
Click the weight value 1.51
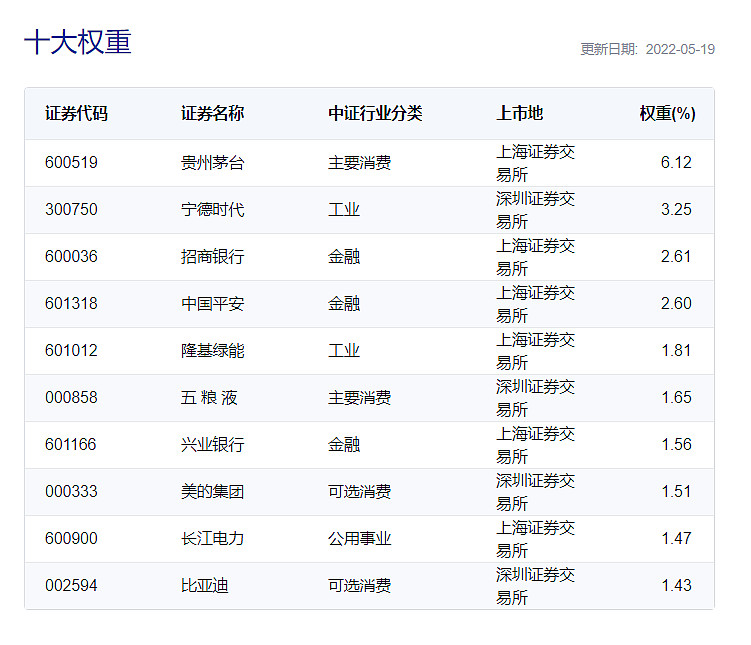click(x=676, y=491)
